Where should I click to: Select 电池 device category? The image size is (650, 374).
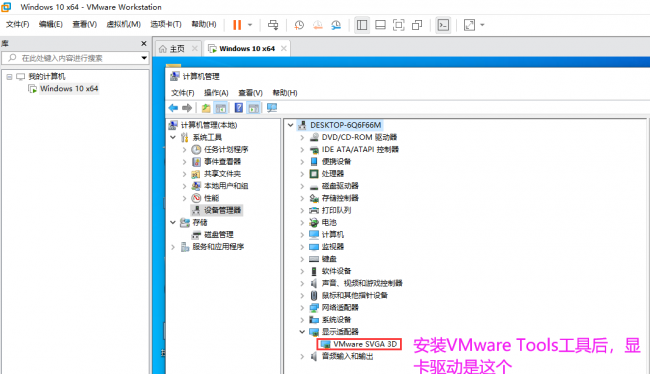coord(329,223)
